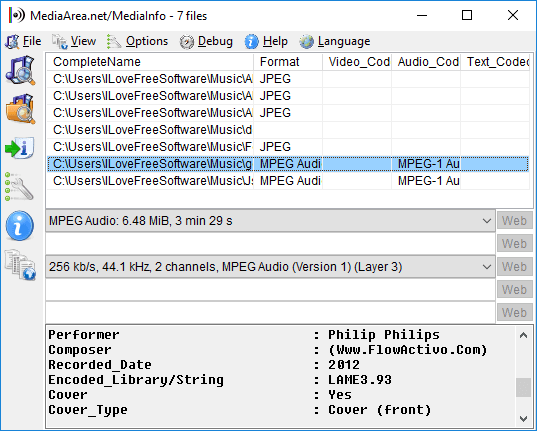Screen dimensions: 537x431
Task: Click the details pane scrollbar thumb
Action: click(523, 387)
